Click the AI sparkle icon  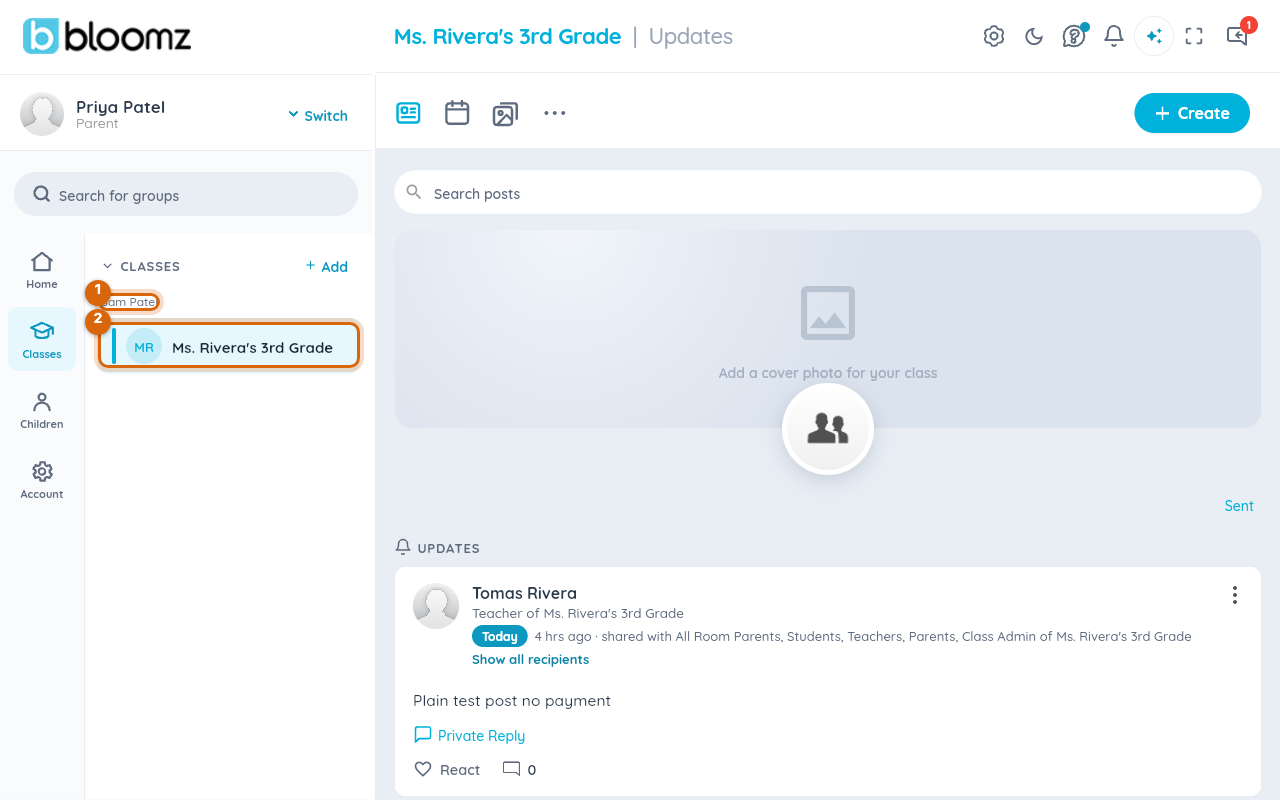tap(1154, 36)
